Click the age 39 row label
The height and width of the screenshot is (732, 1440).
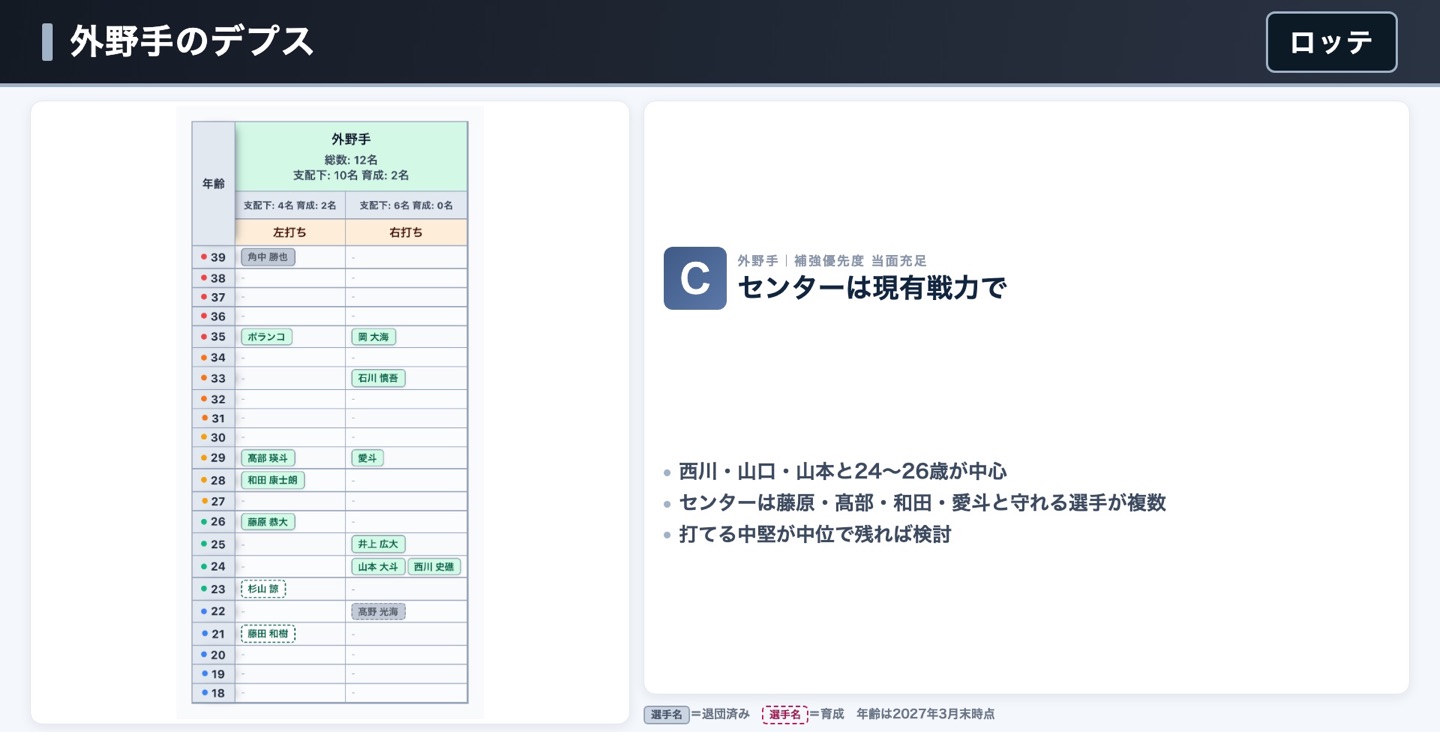[x=213, y=258]
